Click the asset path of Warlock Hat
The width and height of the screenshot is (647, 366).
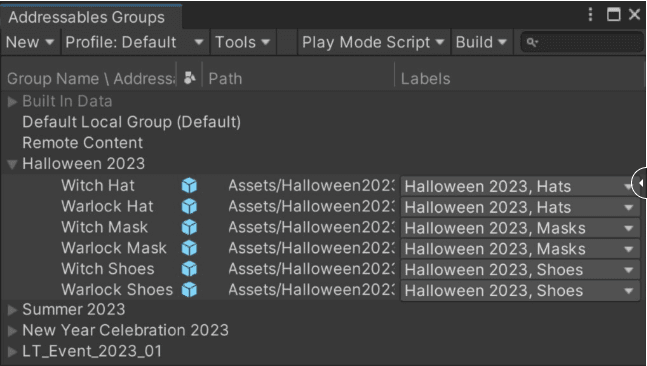pos(312,206)
